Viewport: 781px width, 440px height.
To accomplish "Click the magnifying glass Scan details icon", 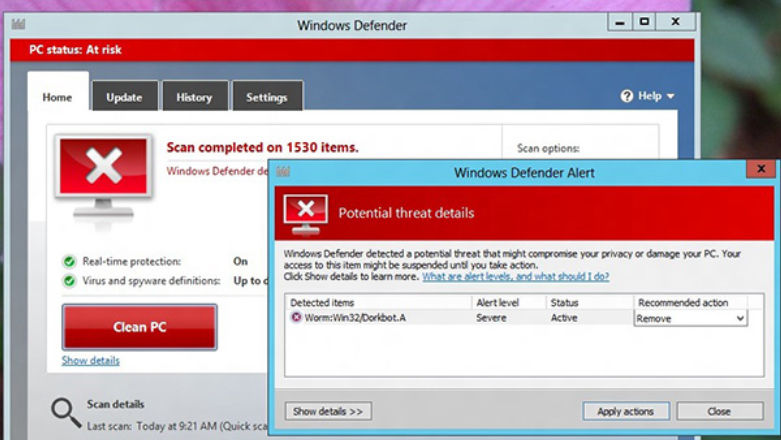I will 66,413.
